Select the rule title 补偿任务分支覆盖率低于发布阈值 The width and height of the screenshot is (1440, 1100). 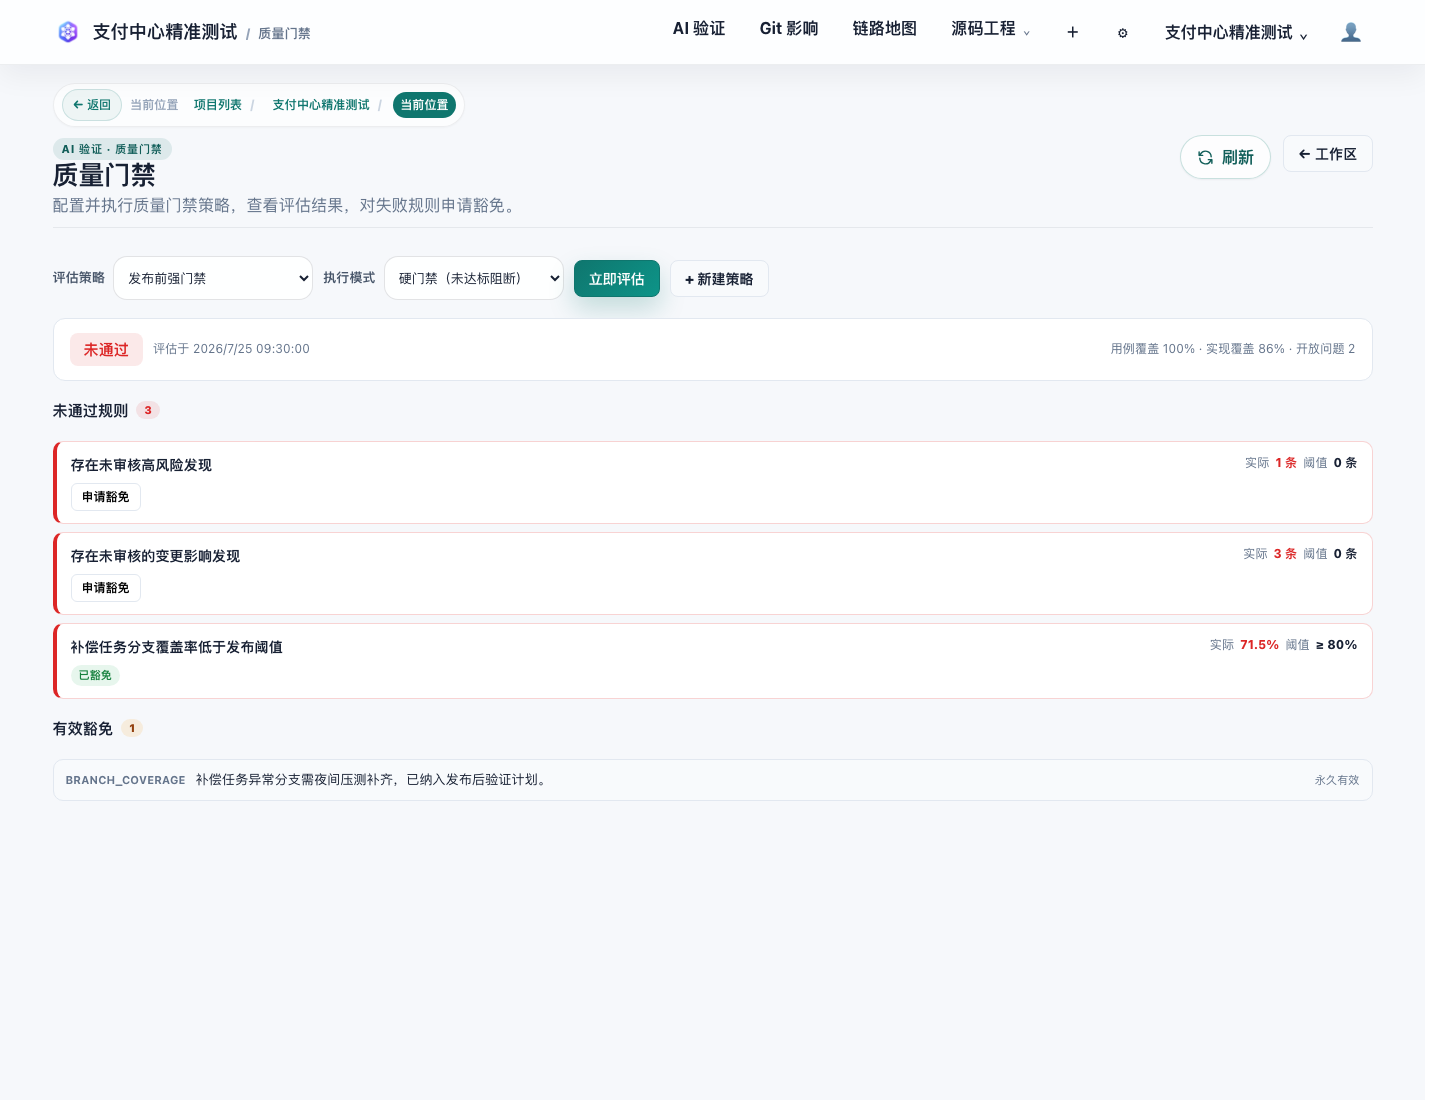pos(177,647)
